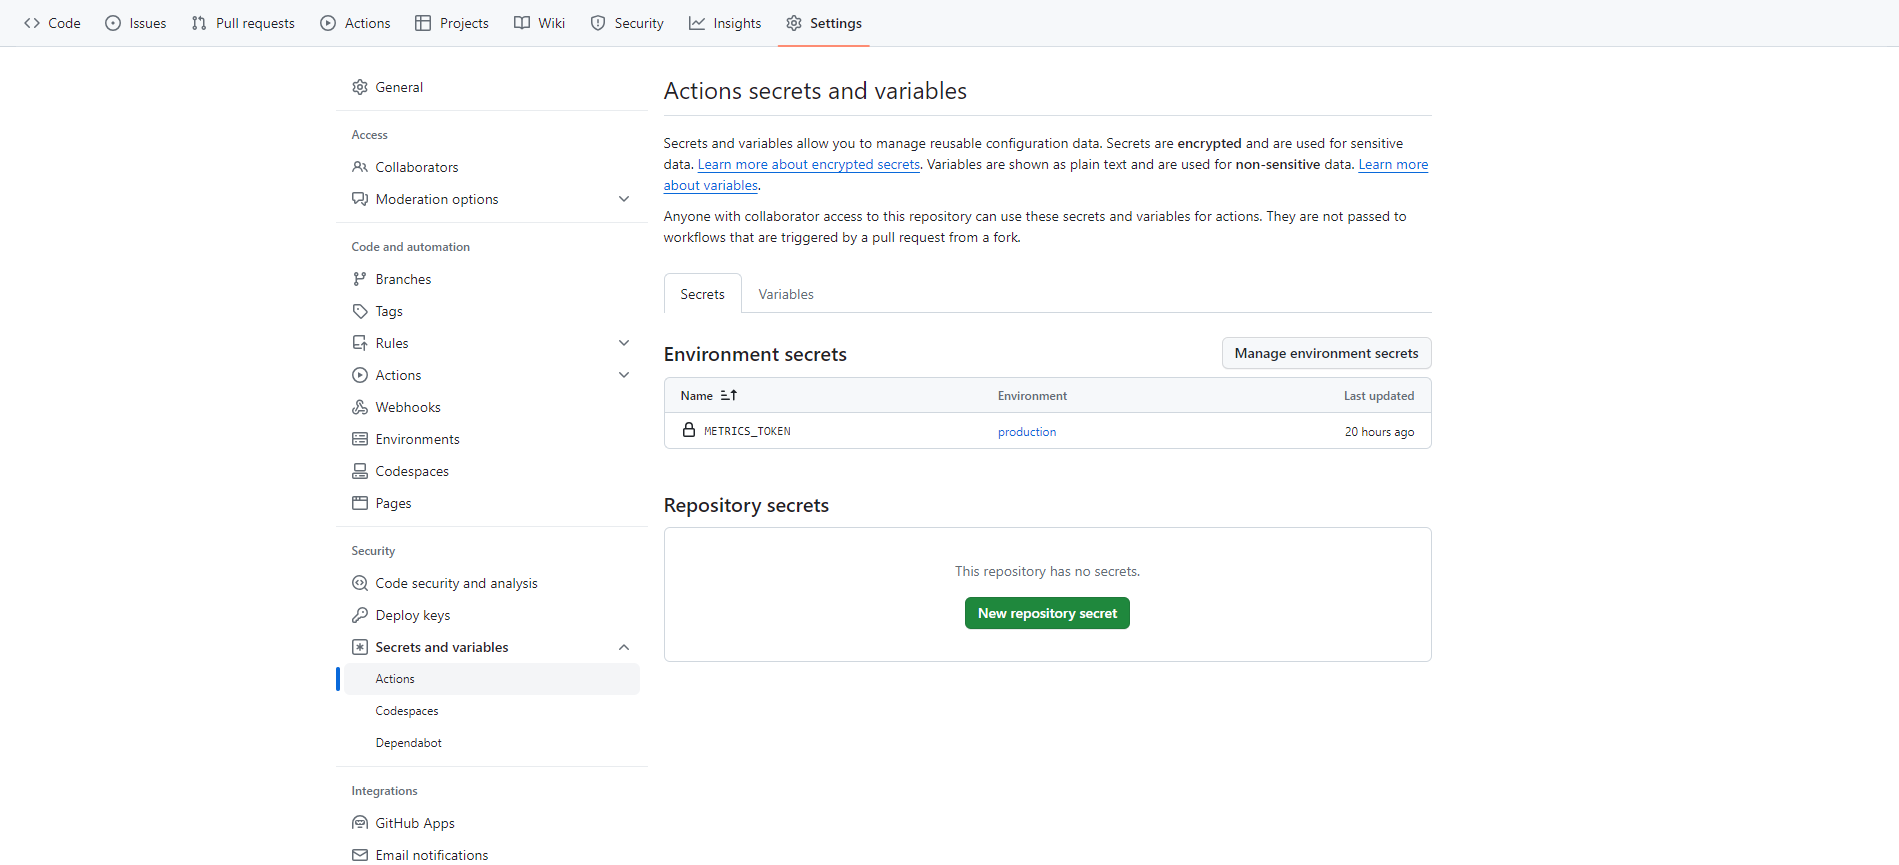Open the Insights repository tab
The height and width of the screenshot is (865, 1899).
tap(725, 23)
